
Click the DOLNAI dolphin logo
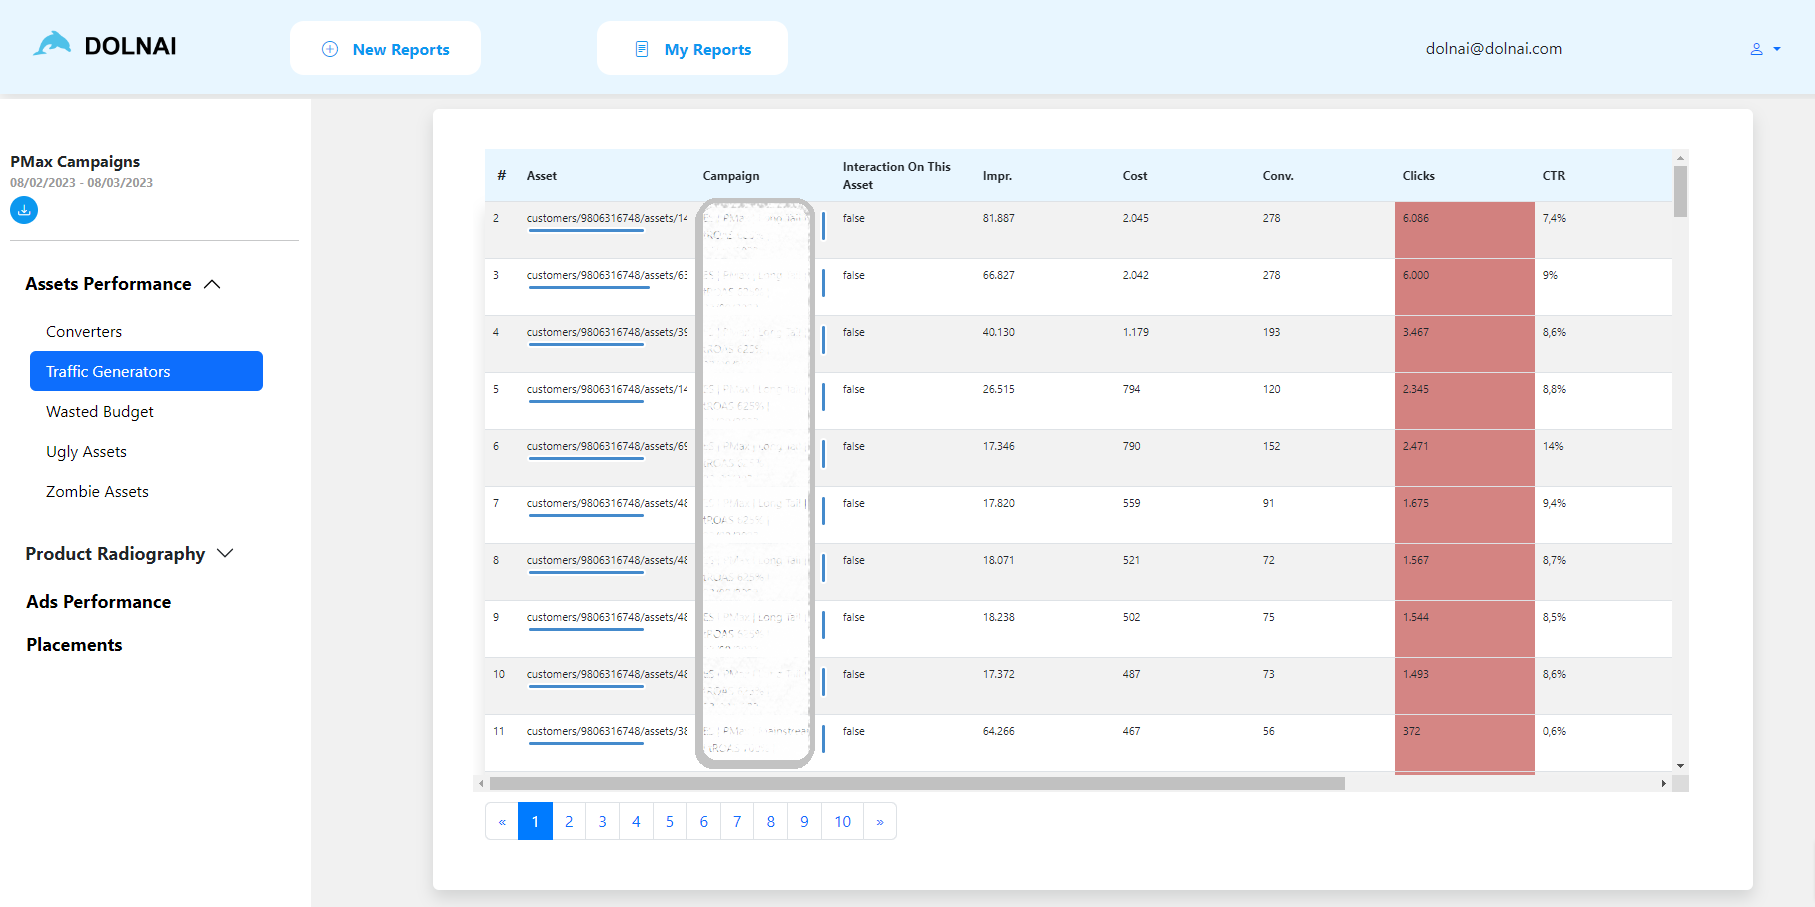tap(52, 44)
